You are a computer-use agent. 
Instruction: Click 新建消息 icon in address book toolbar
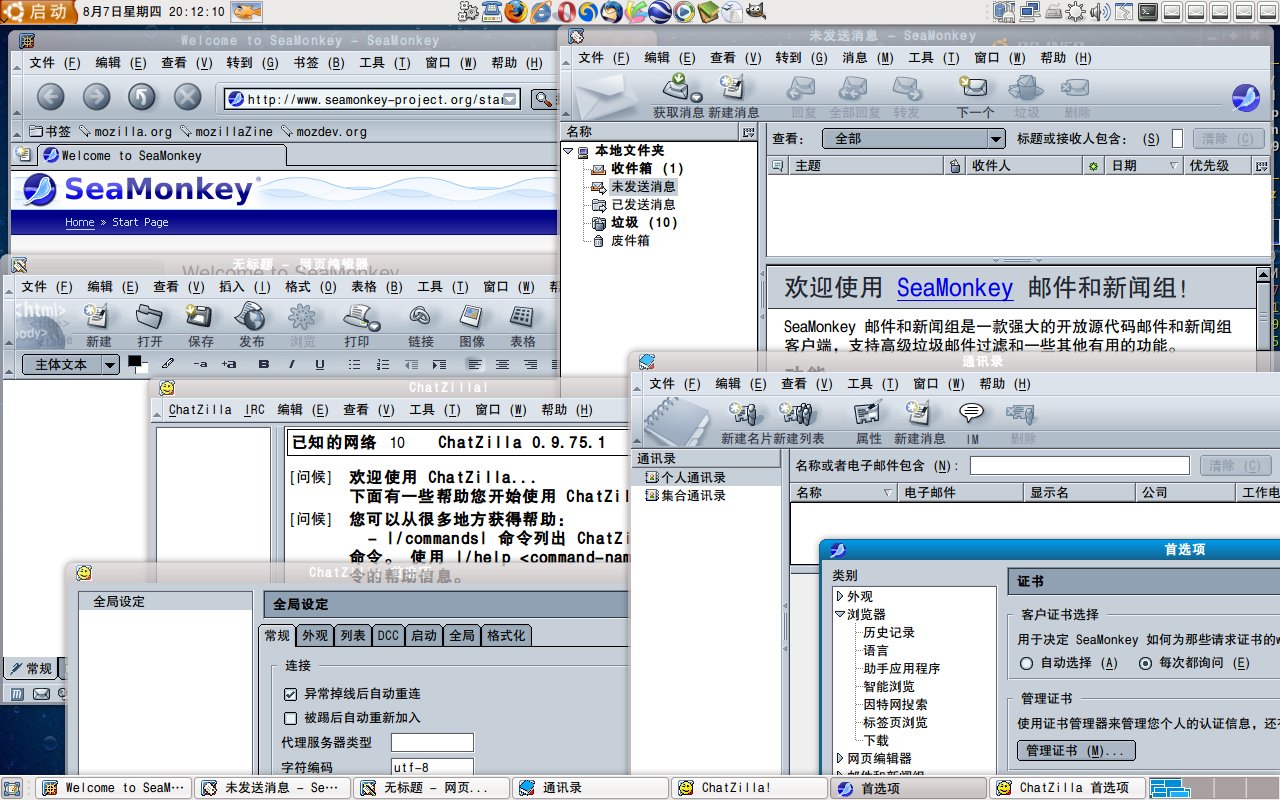click(x=919, y=413)
